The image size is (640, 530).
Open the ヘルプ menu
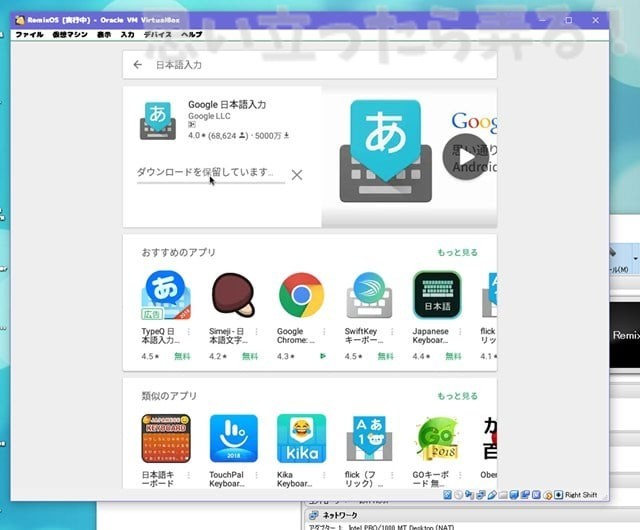pyautogui.click(x=191, y=35)
